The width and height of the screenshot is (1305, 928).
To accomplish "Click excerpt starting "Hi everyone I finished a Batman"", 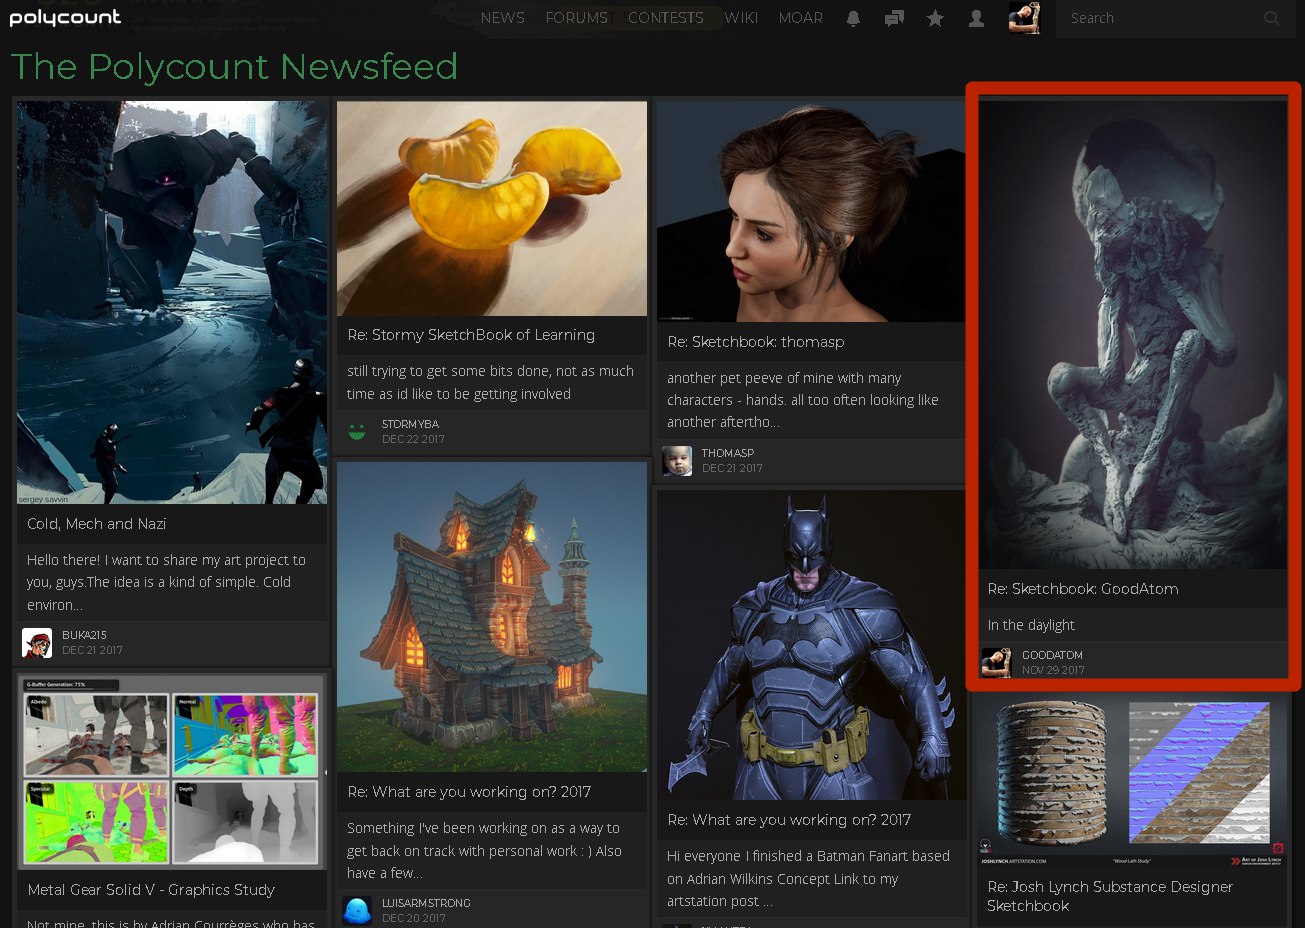I will click(808, 878).
